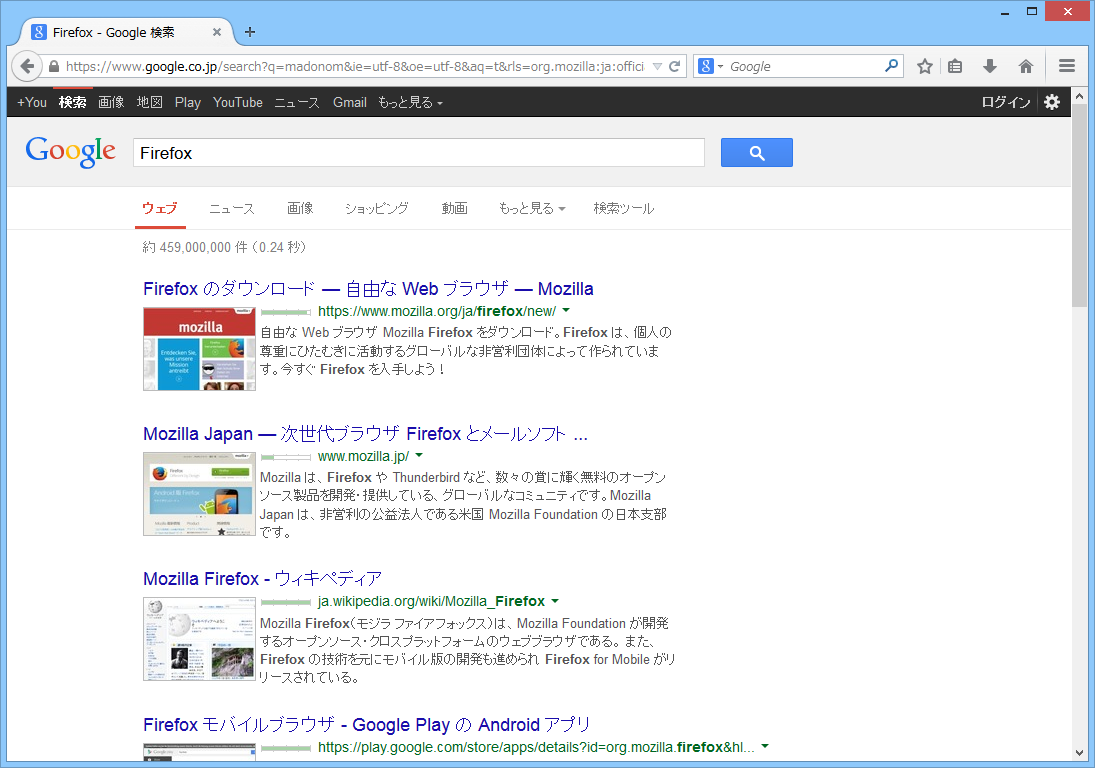Open +You in the Google bar
1095x768 pixels.
(31, 102)
